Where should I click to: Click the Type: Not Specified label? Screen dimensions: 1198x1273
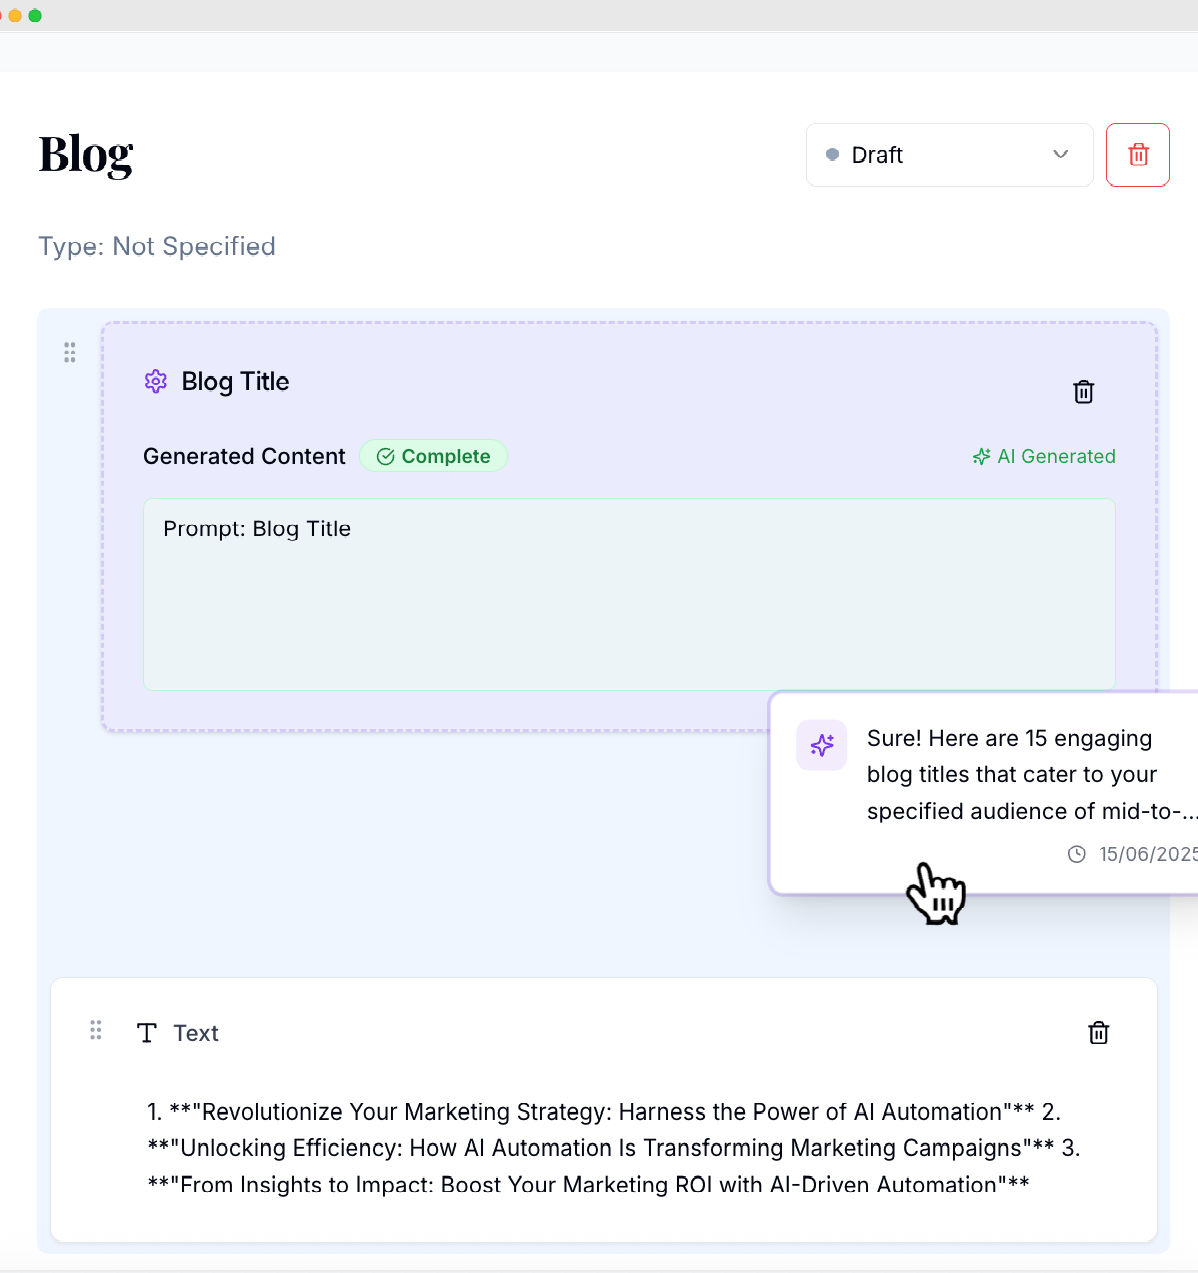pyautogui.click(x=157, y=246)
